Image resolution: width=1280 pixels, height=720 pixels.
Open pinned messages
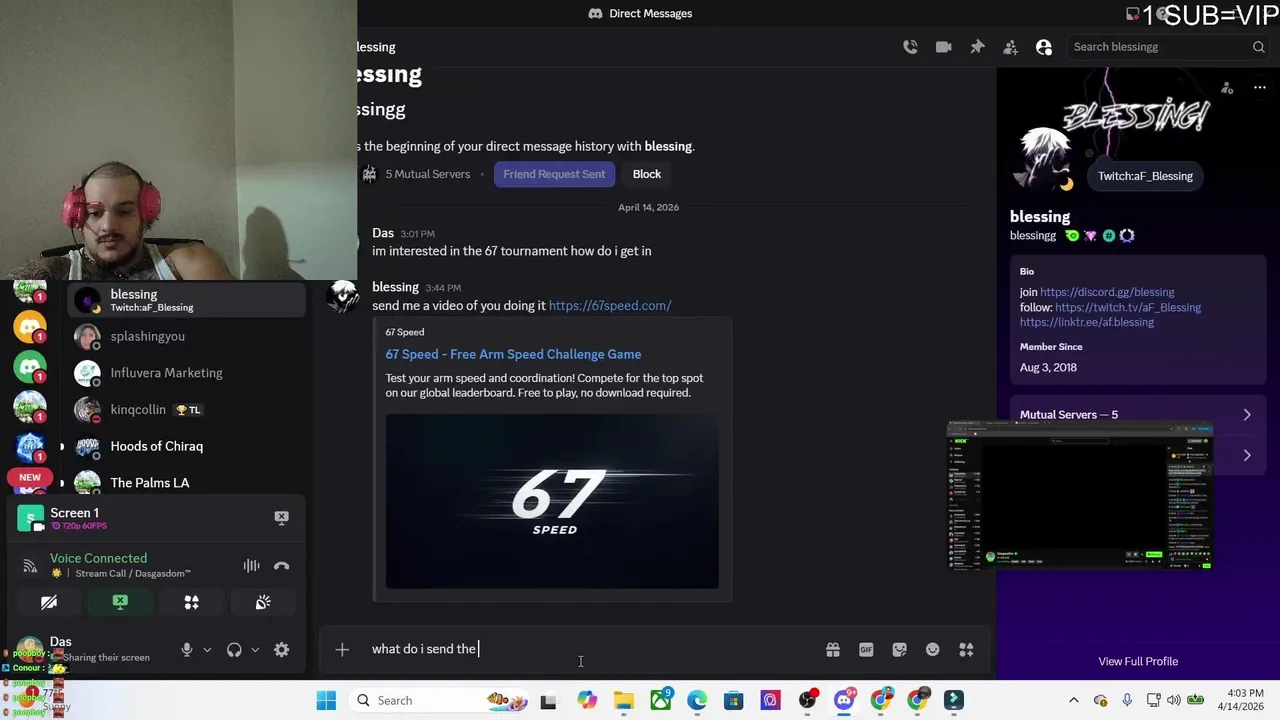tap(977, 47)
